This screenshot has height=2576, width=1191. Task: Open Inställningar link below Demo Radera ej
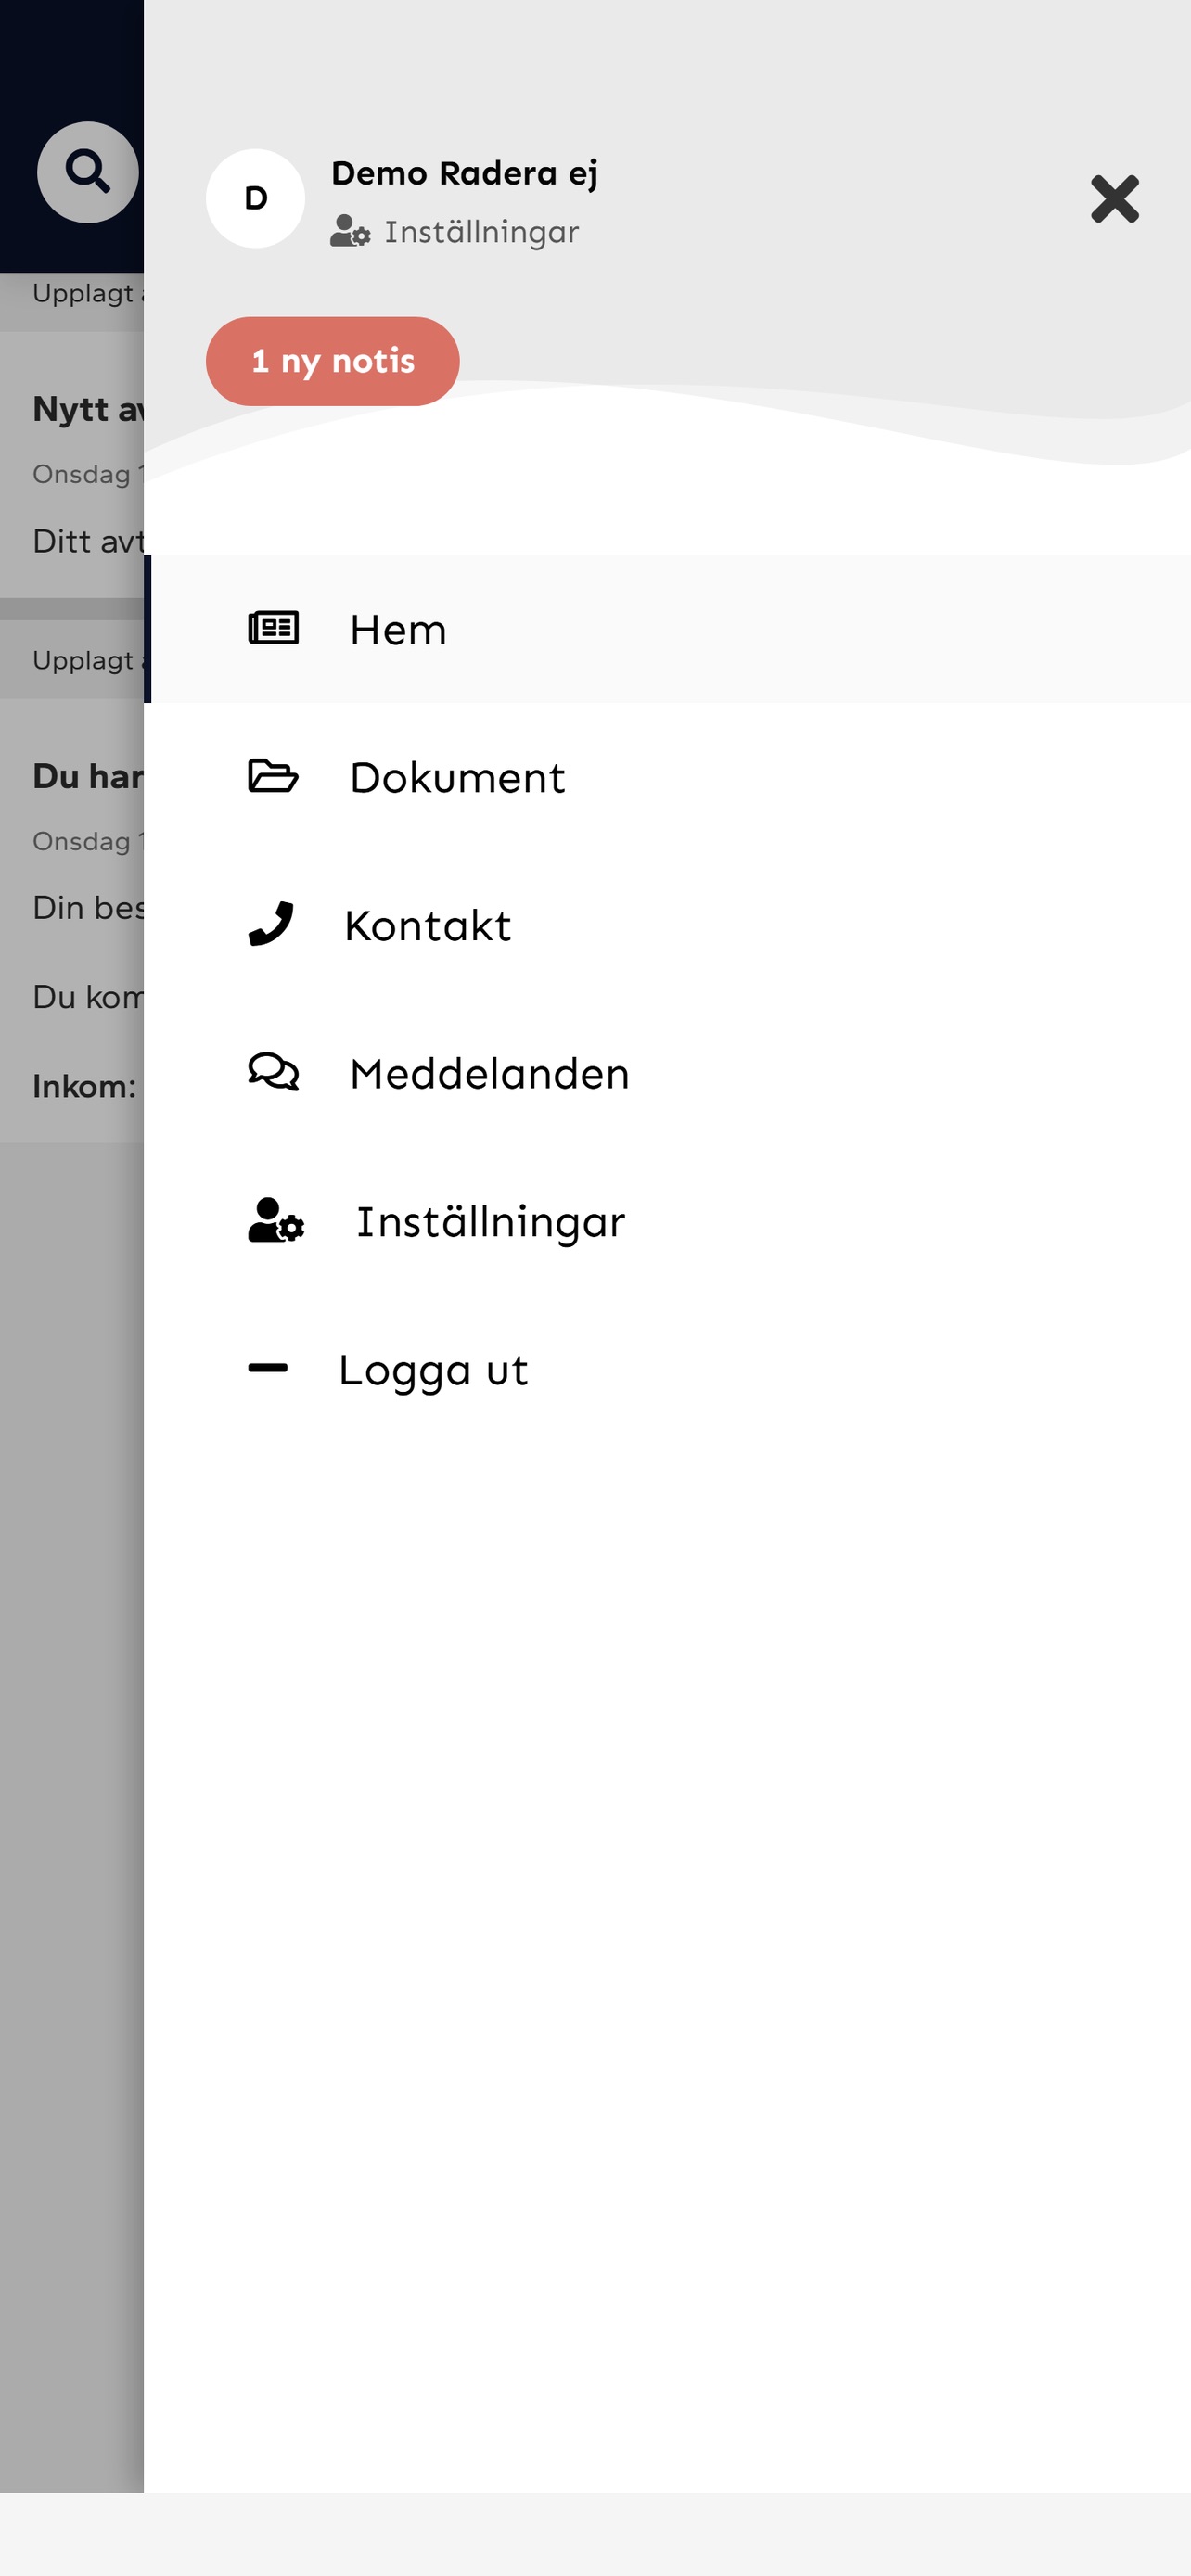pos(481,232)
